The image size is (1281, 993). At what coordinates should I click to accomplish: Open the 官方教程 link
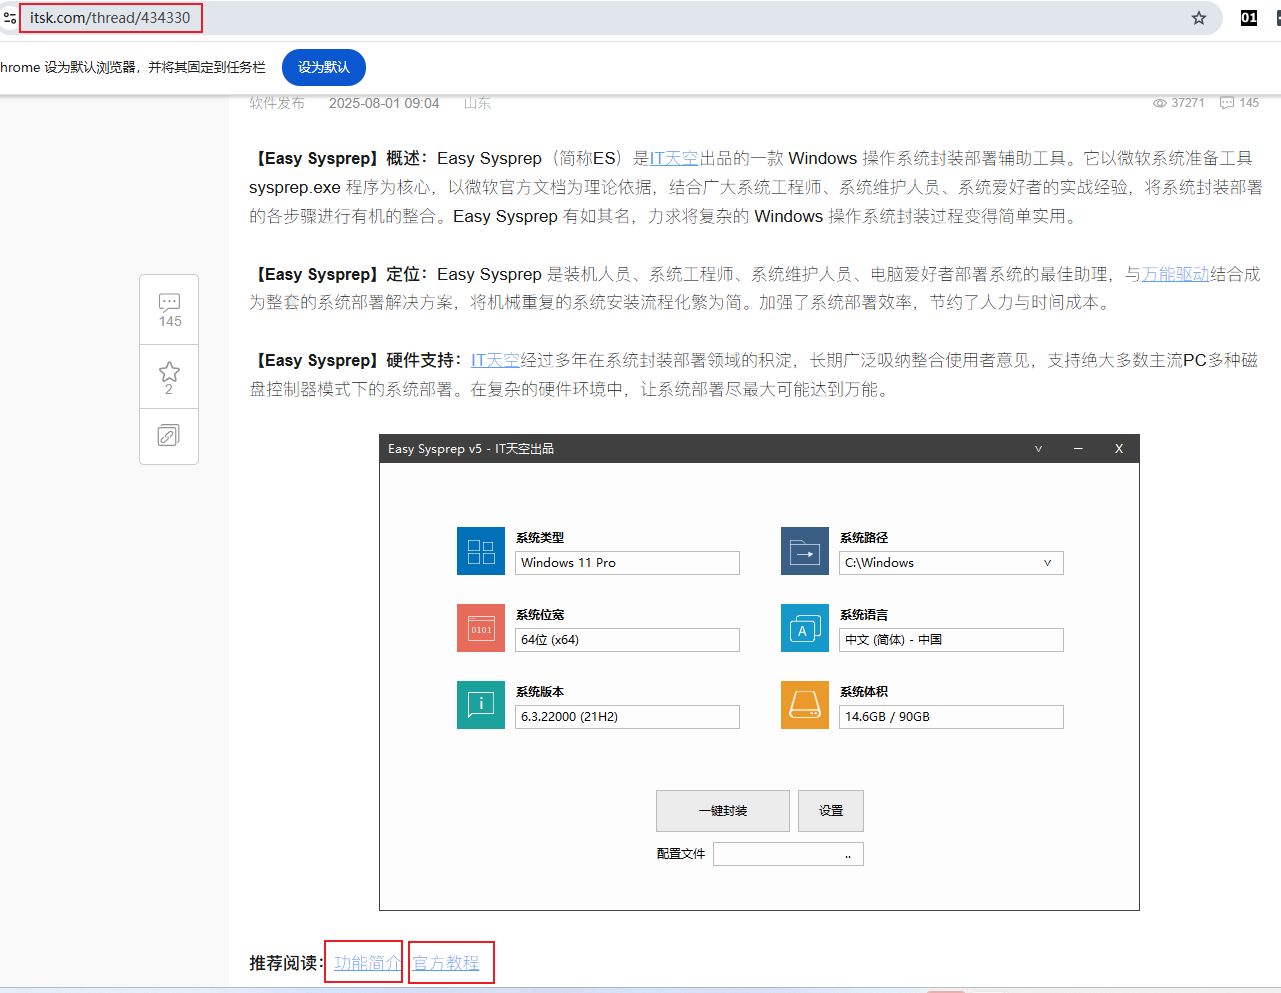[x=446, y=963]
